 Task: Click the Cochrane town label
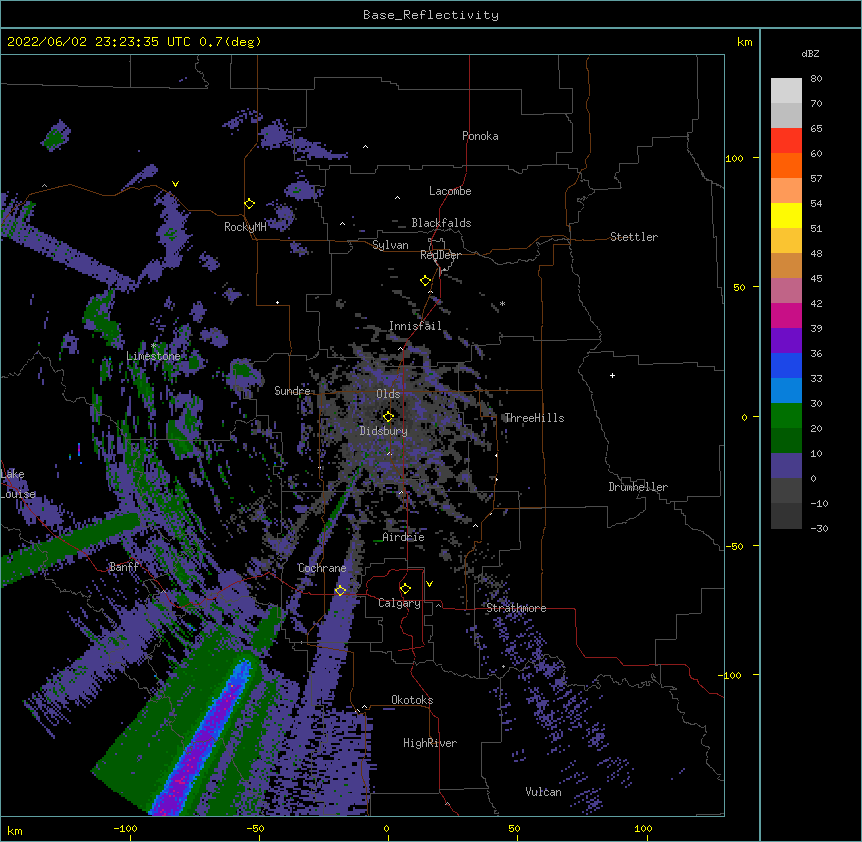pos(322,568)
